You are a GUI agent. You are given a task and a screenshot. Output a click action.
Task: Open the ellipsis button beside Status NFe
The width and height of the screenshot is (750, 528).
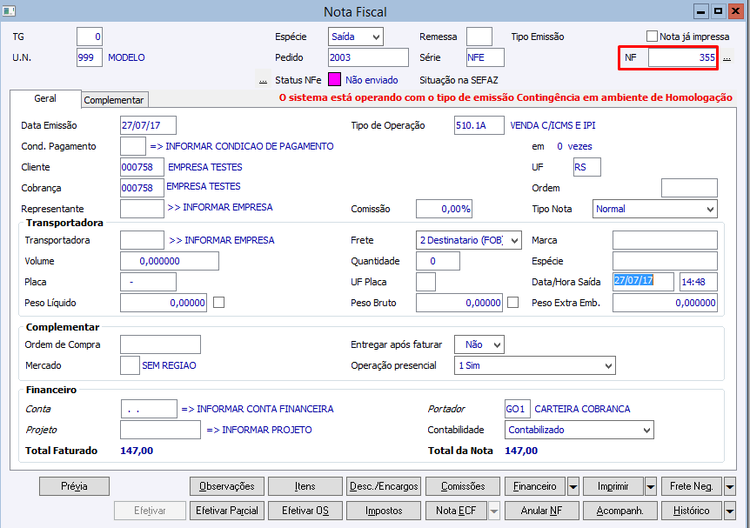[263, 81]
